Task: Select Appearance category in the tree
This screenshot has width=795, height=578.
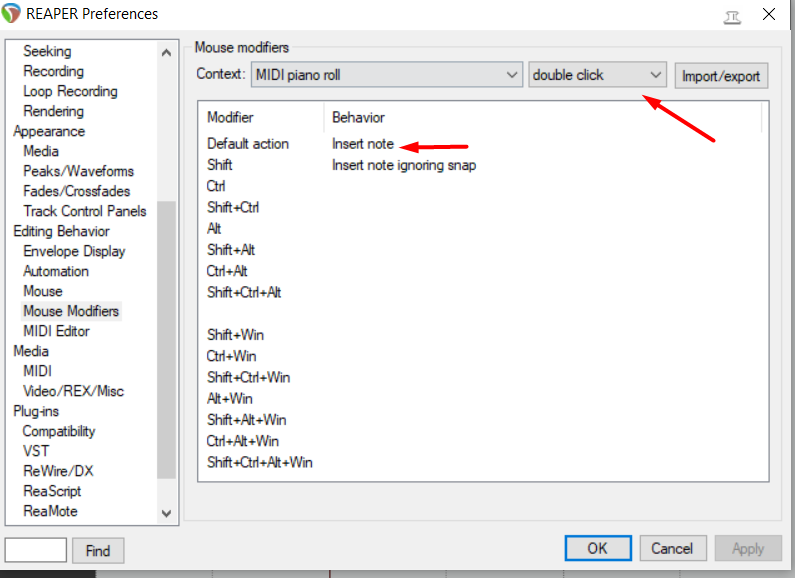Action: click(x=49, y=131)
